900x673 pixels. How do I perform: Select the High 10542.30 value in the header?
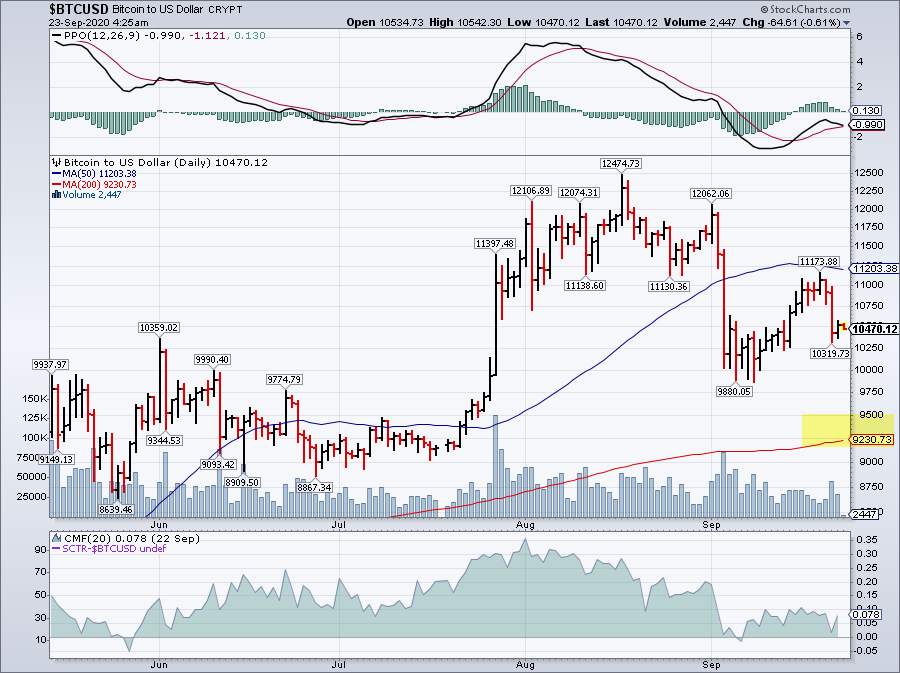465,22
